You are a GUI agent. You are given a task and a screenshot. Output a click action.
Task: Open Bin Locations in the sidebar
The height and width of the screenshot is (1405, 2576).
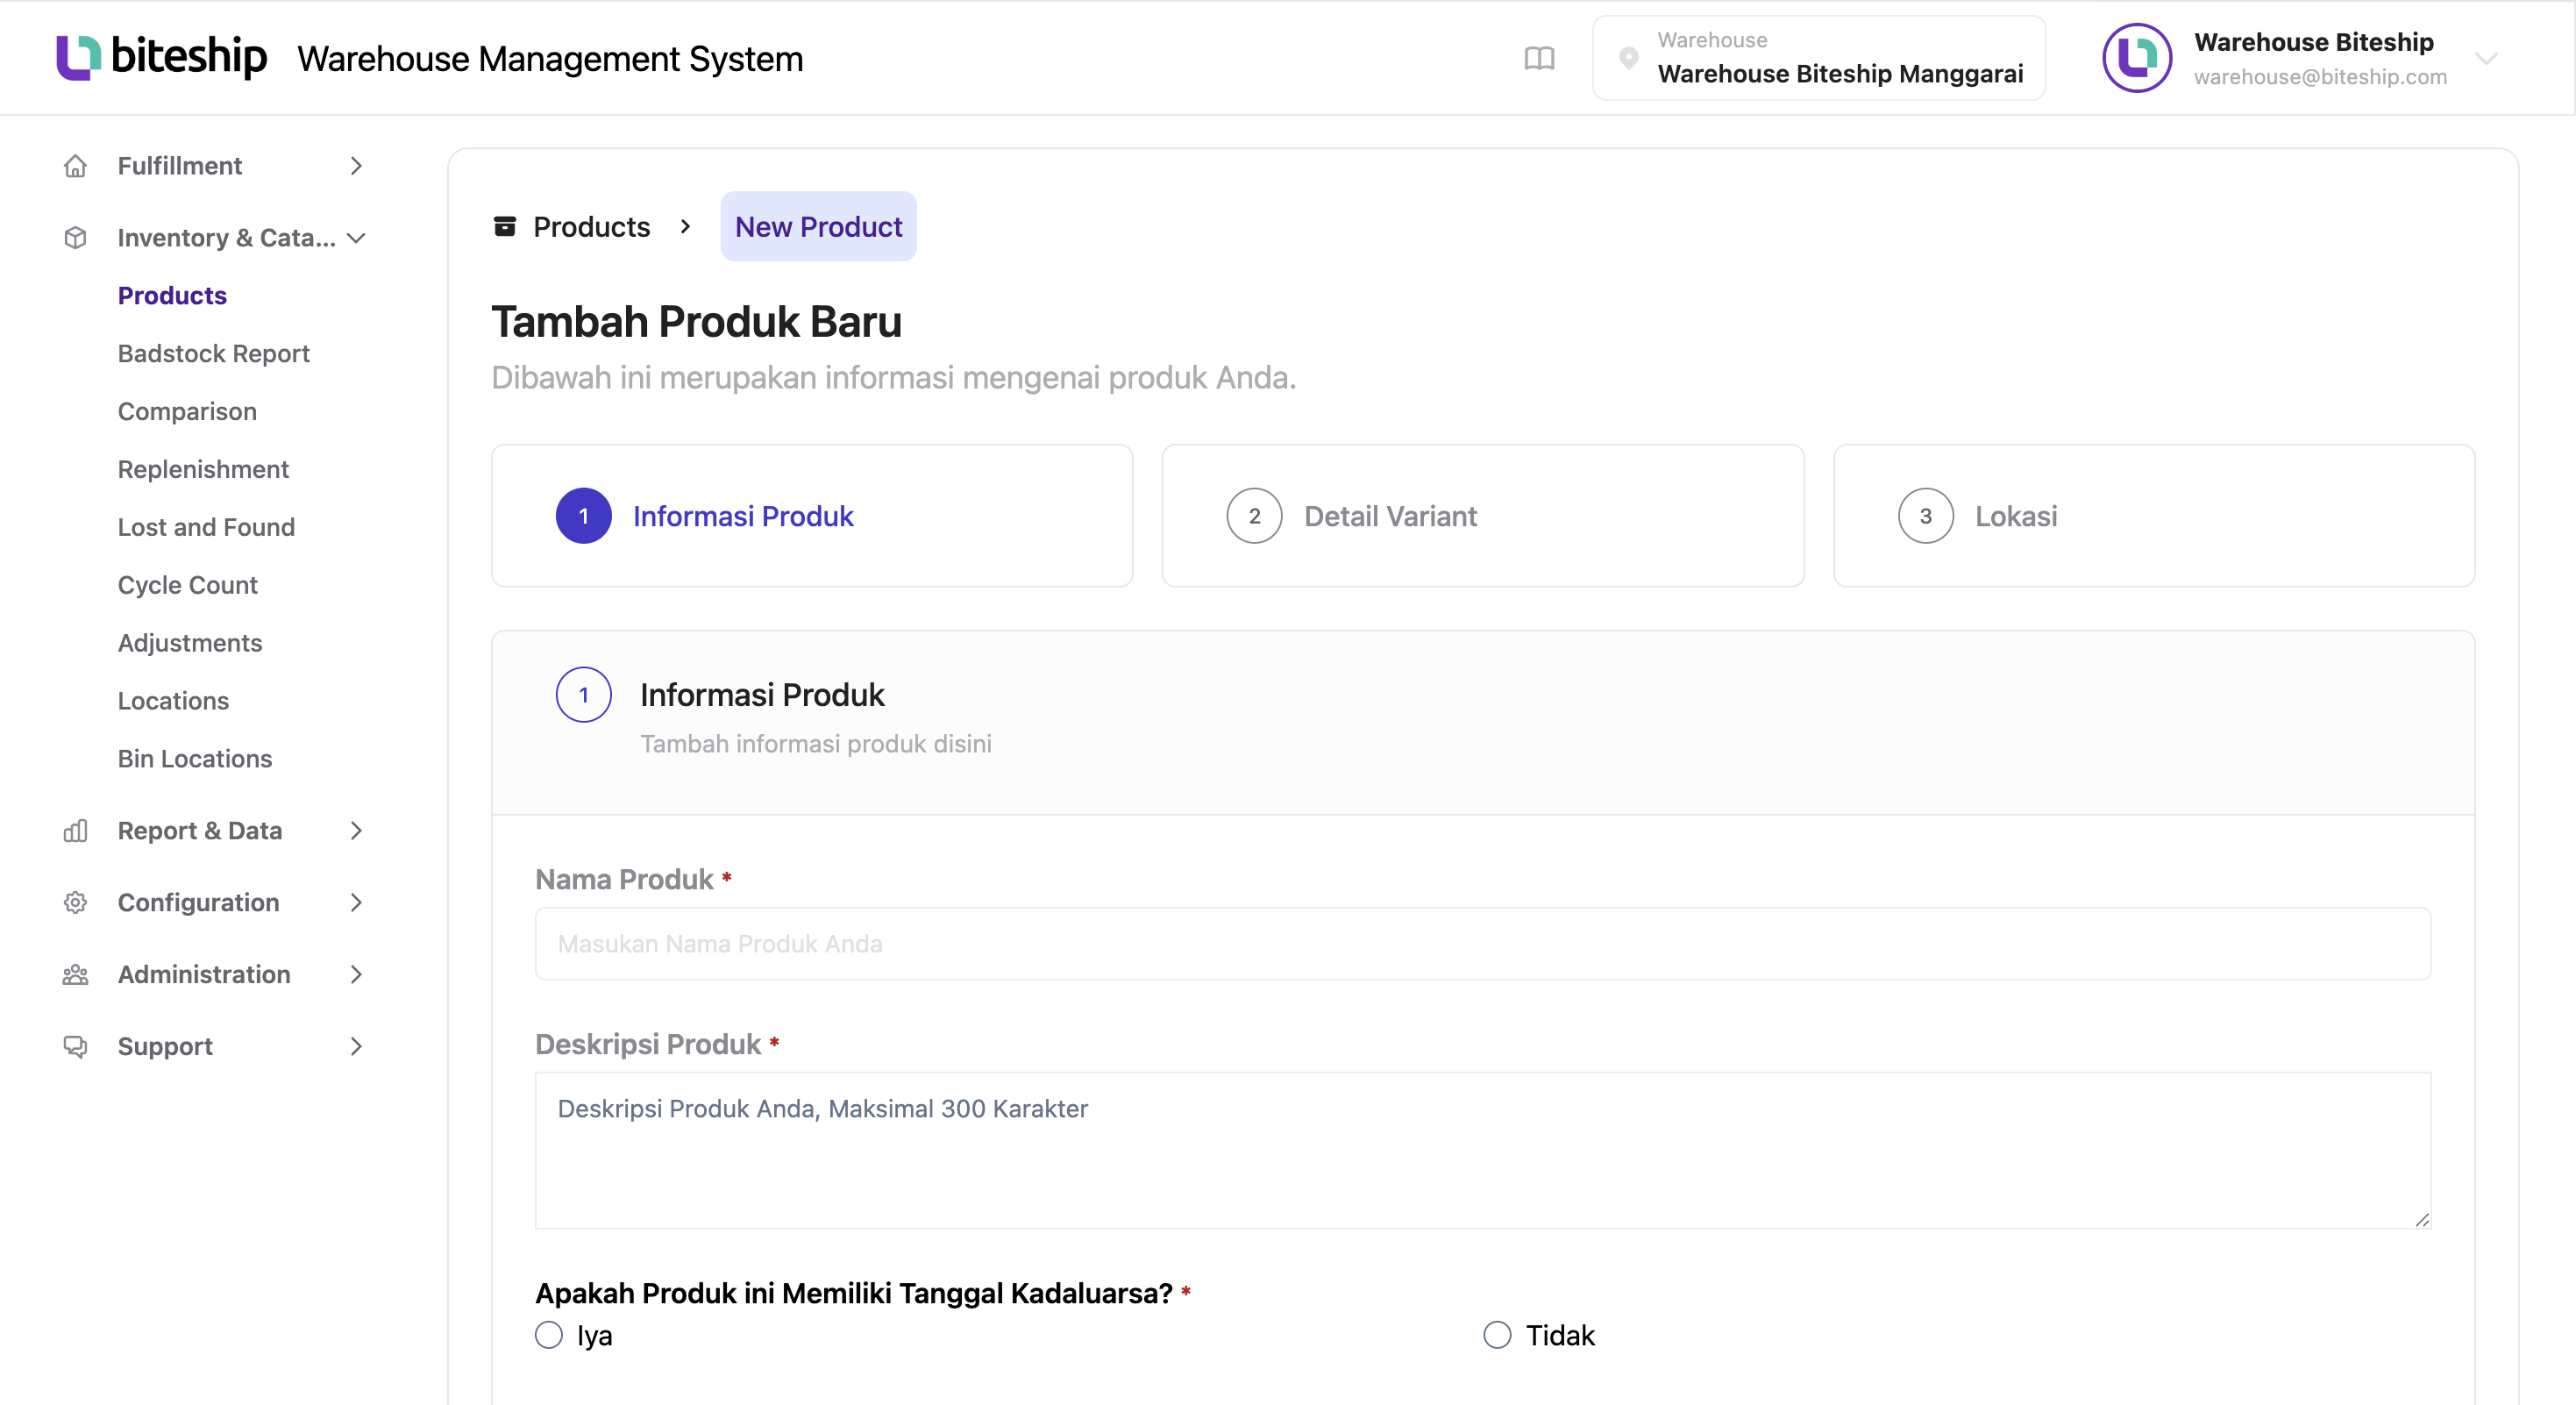195,760
